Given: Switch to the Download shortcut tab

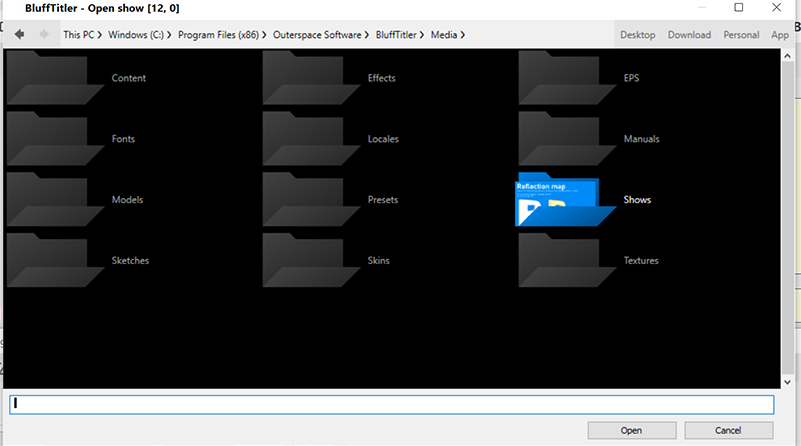Looking at the screenshot, I should click(689, 35).
